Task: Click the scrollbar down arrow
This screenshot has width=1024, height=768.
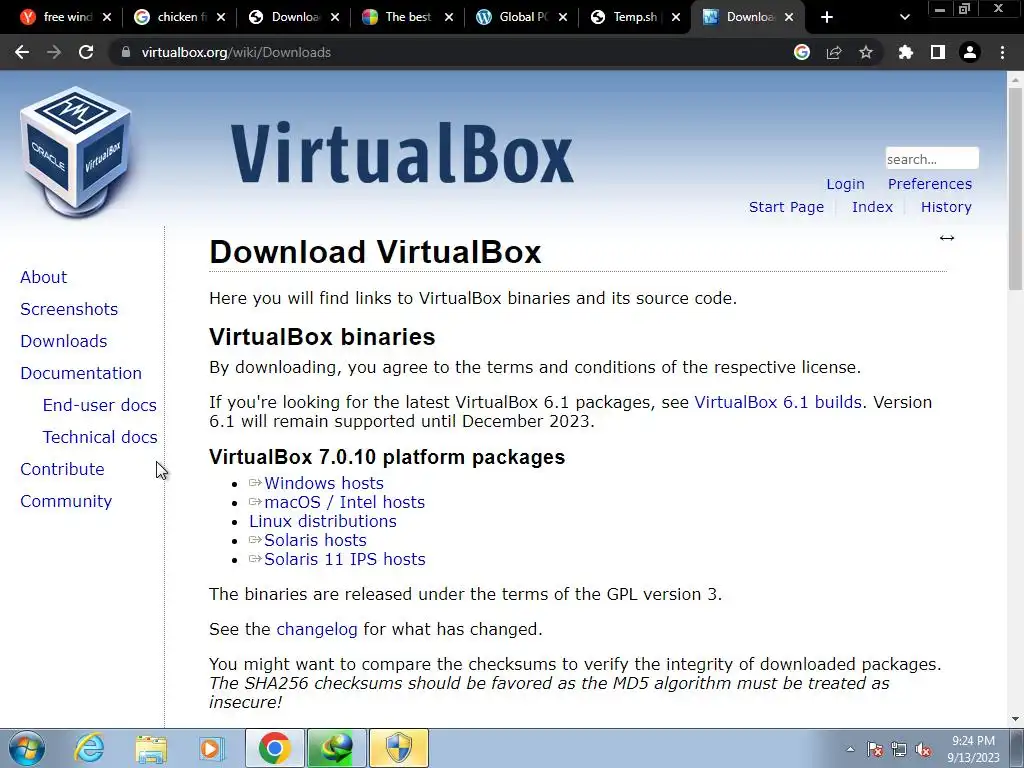Action: 1015,720
